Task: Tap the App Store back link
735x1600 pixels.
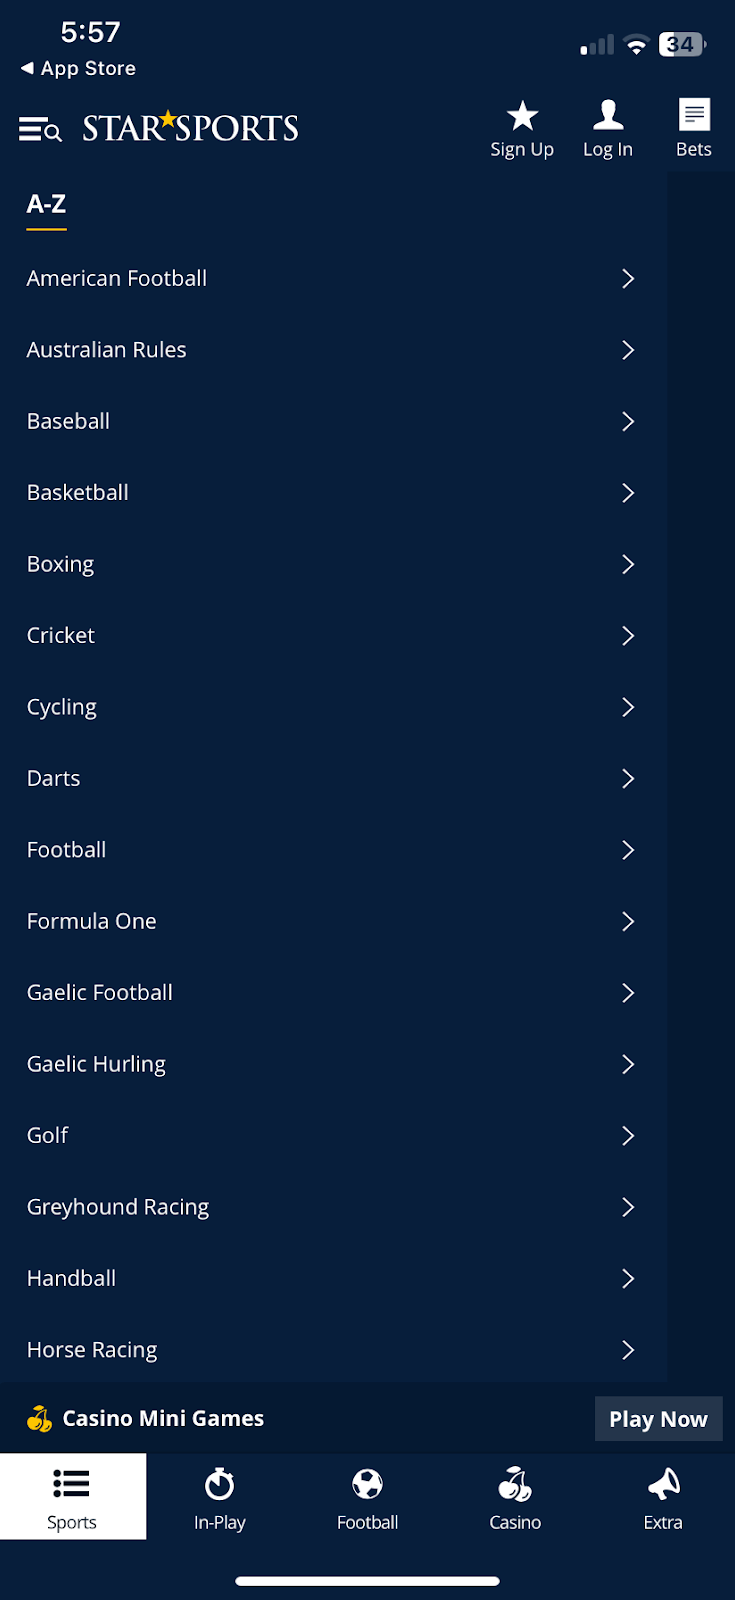Action: (77, 68)
